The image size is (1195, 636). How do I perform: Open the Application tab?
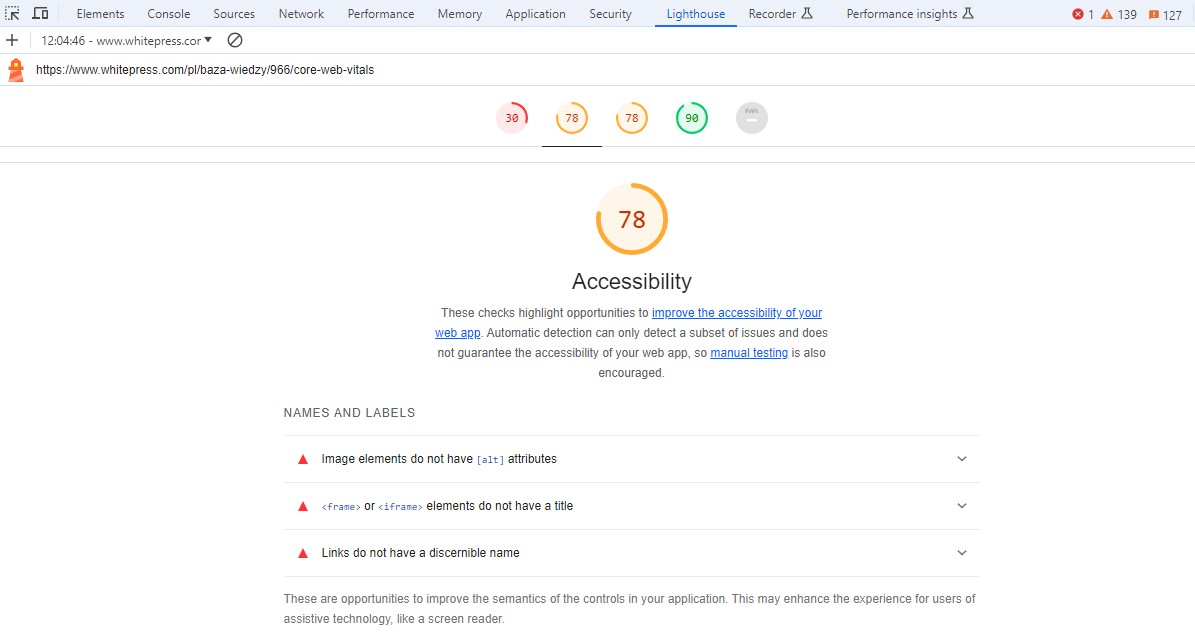pos(535,14)
